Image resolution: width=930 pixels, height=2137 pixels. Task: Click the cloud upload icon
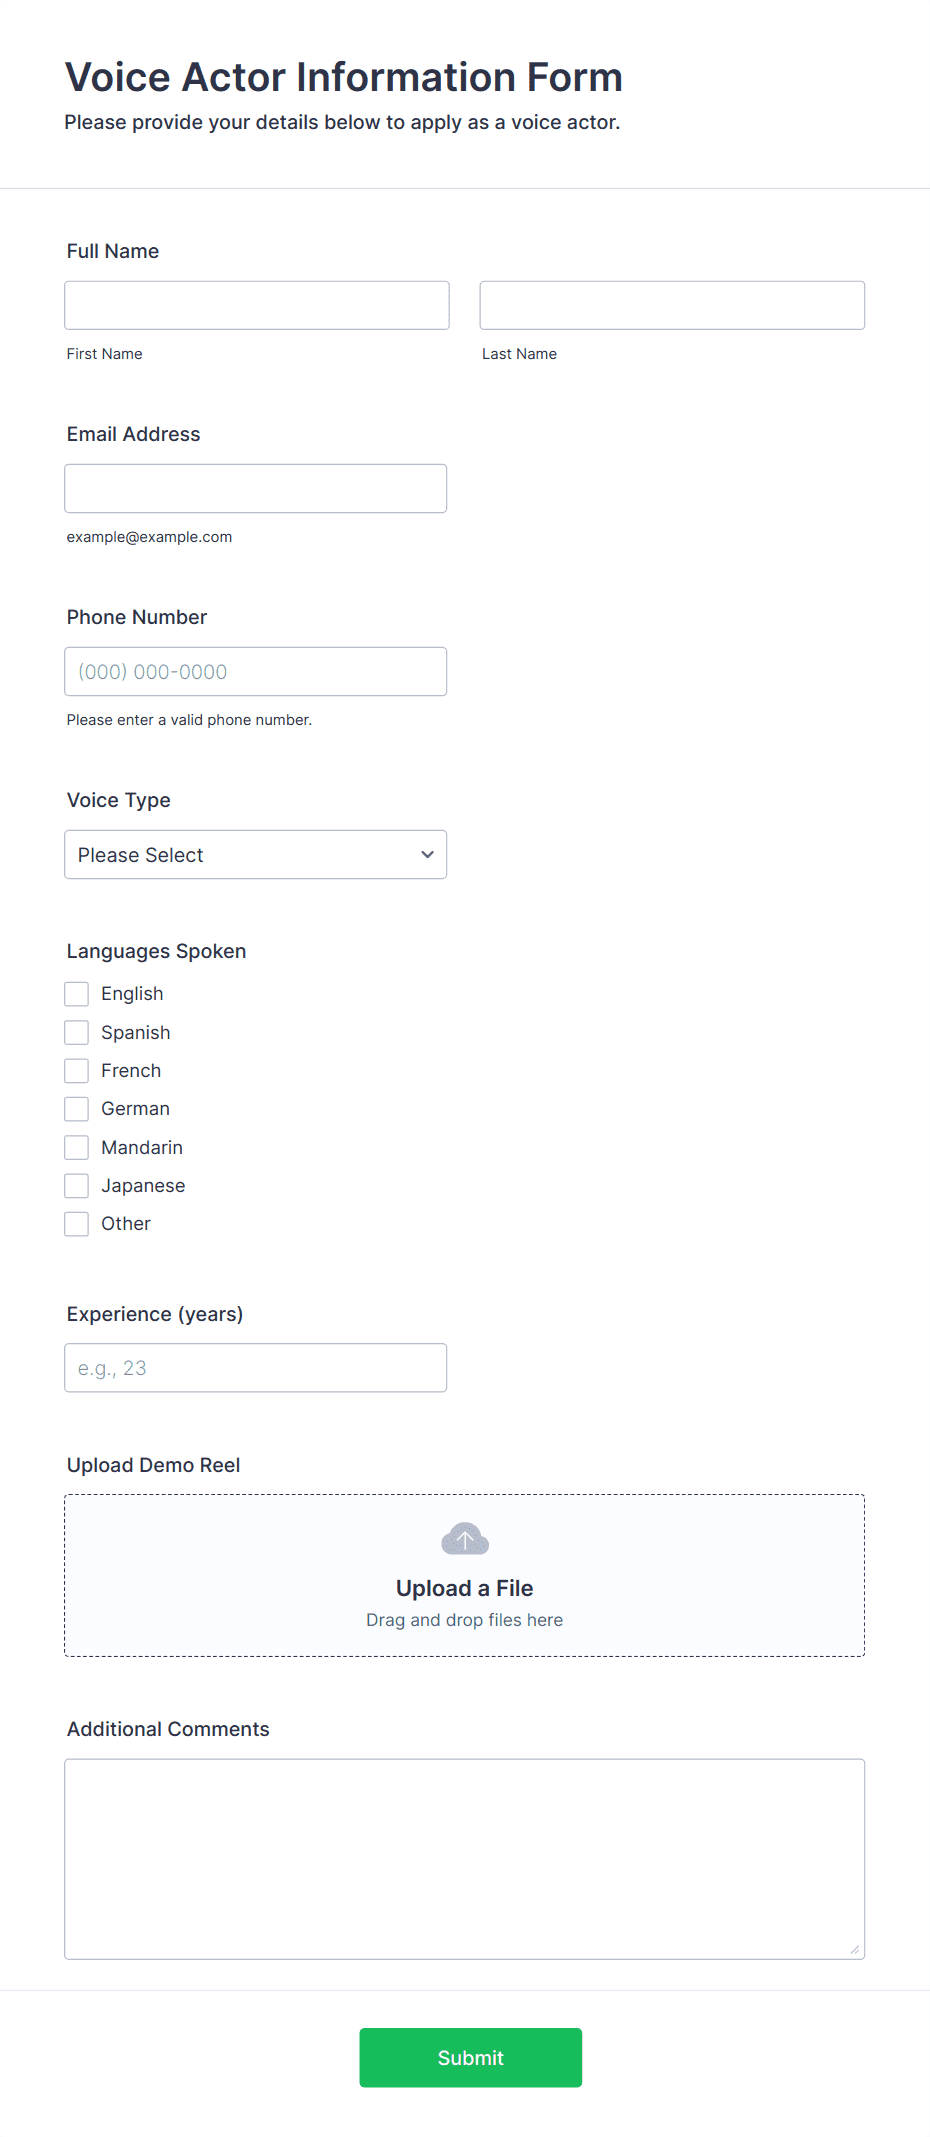tap(465, 1539)
